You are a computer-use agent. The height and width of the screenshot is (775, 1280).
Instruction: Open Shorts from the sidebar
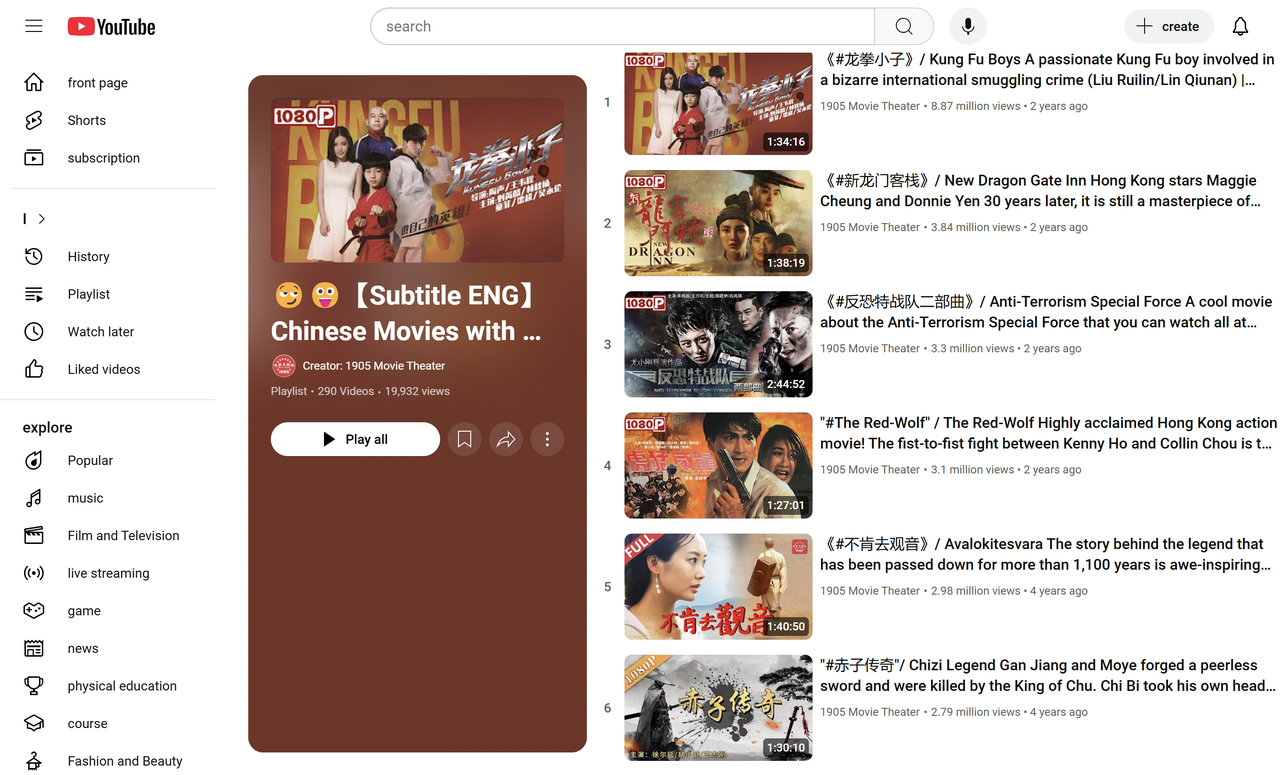tap(86, 120)
